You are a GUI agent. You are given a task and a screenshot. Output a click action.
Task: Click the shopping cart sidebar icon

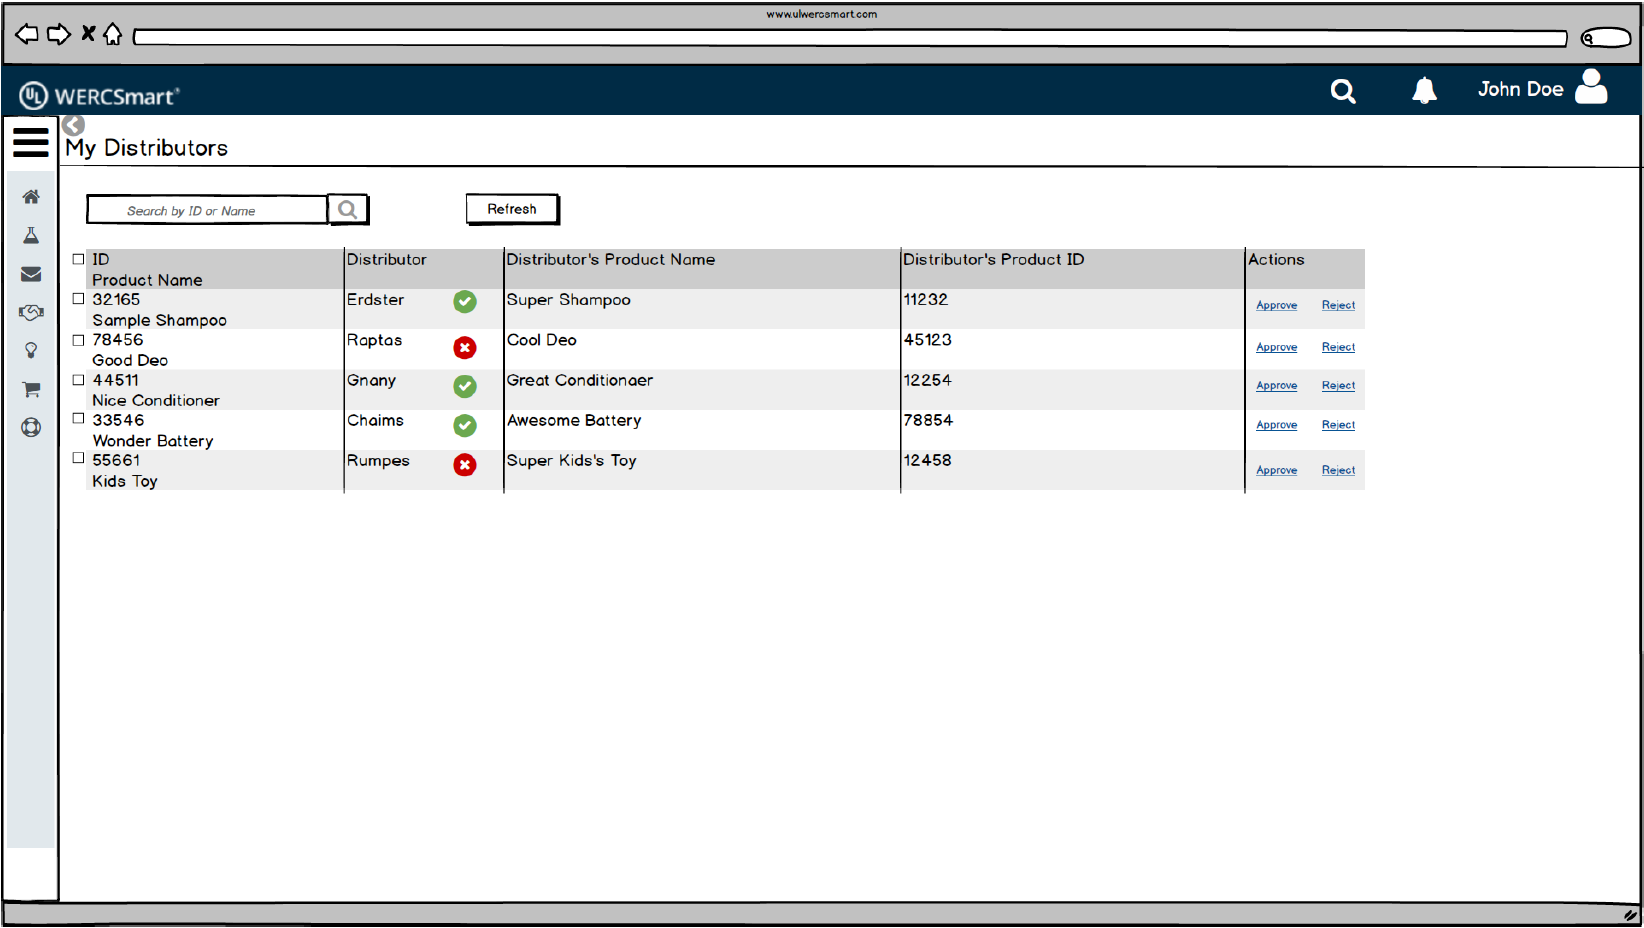[31, 389]
